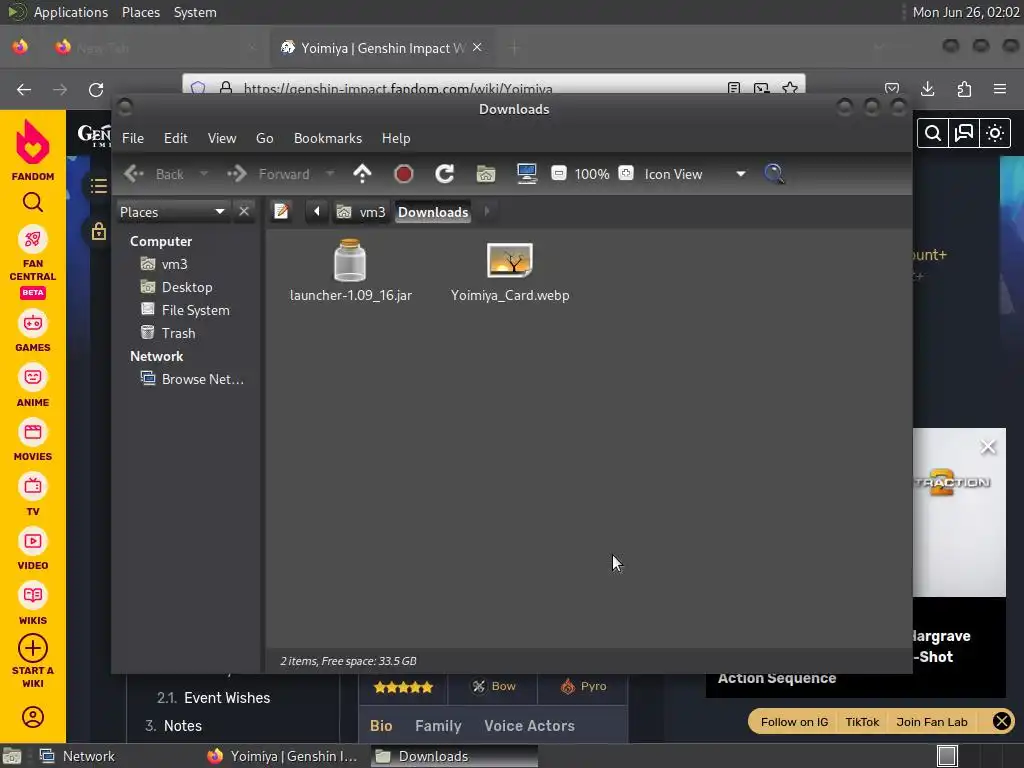Zoom in with the plus icon
Image resolution: width=1024 pixels, height=768 pixels.
(626, 174)
